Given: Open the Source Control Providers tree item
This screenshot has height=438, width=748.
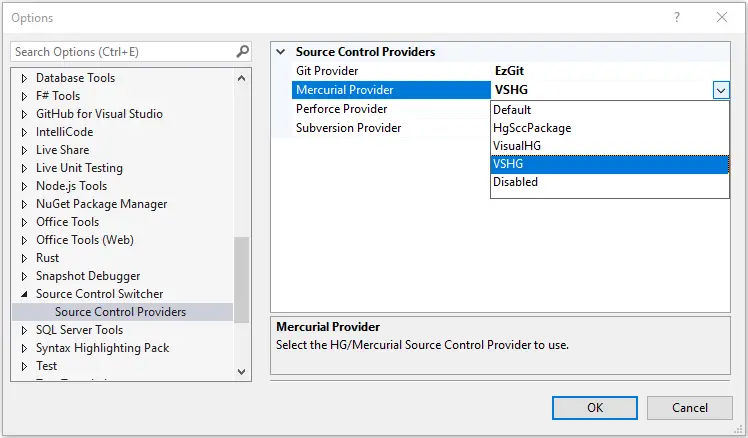Looking at the screenshot, I should tap(120, 312).
